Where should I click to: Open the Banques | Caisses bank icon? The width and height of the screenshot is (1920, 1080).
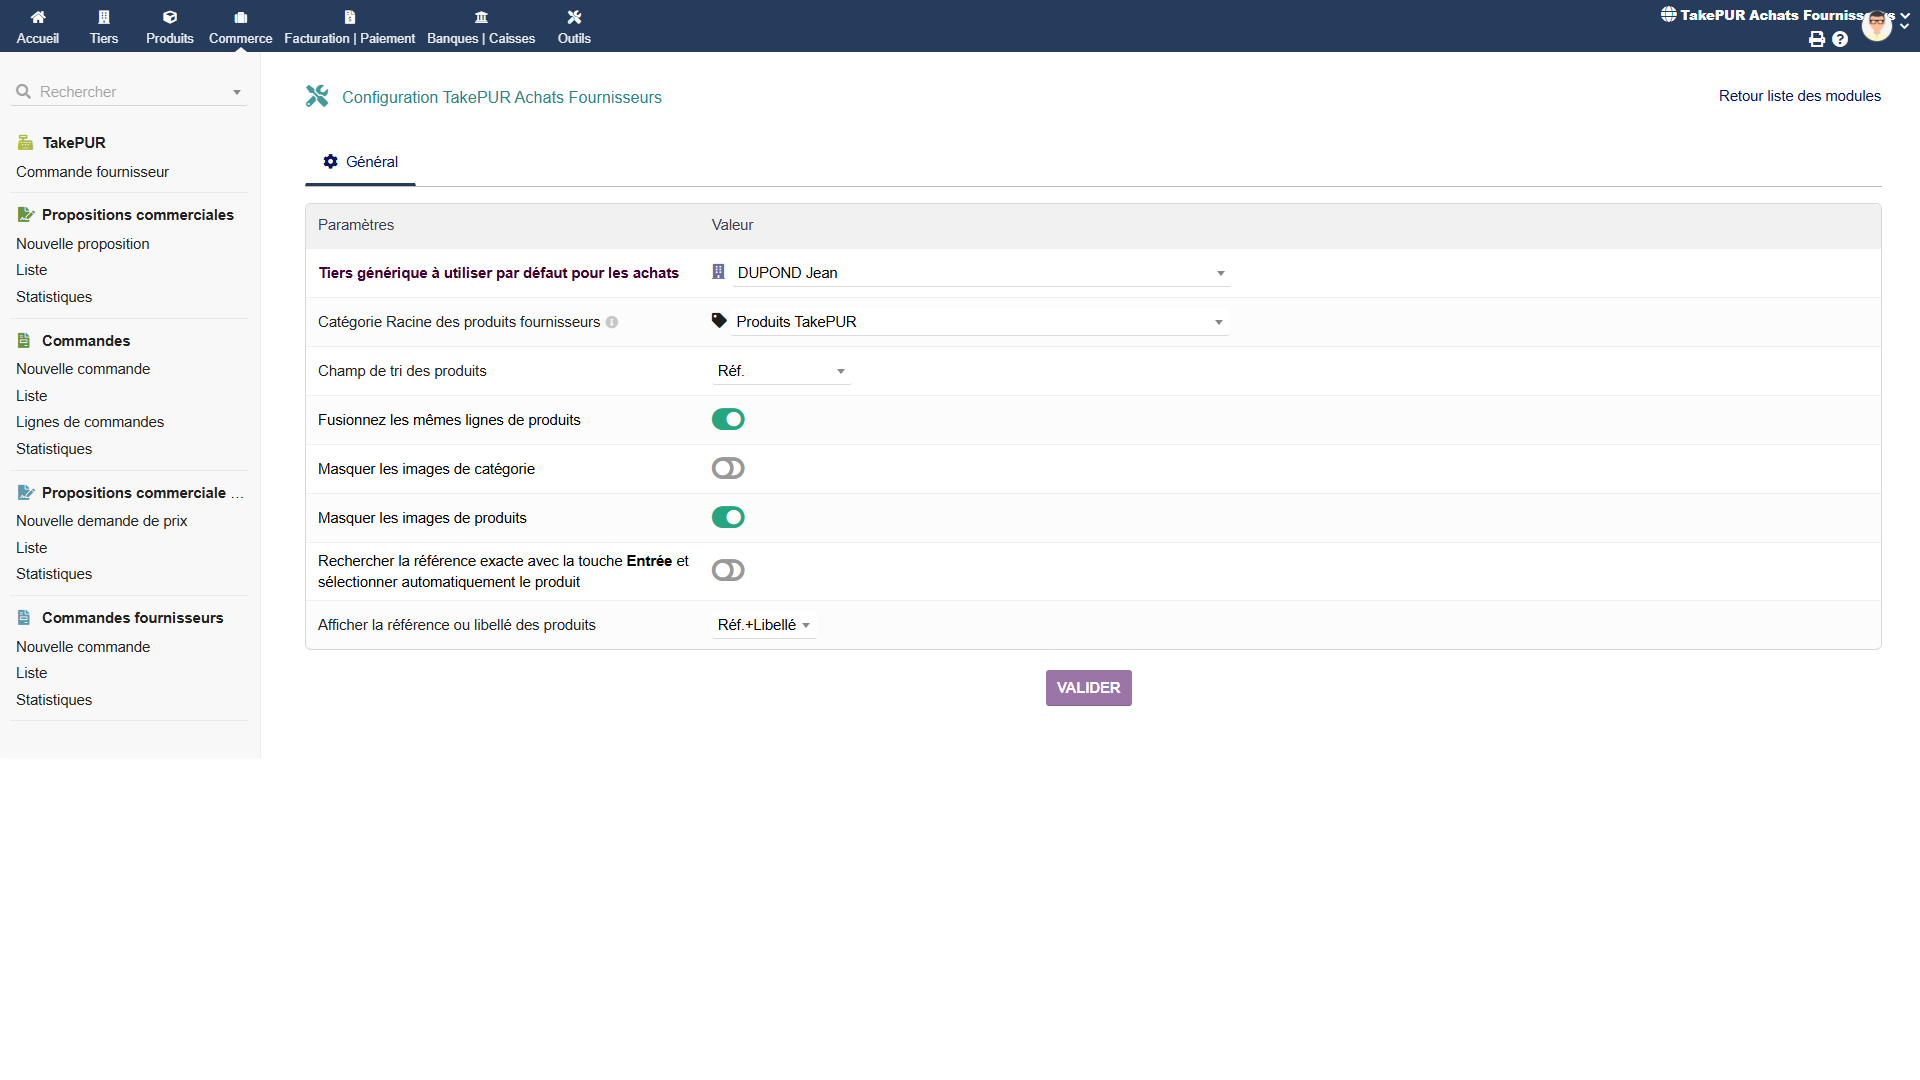coord(481,17)
